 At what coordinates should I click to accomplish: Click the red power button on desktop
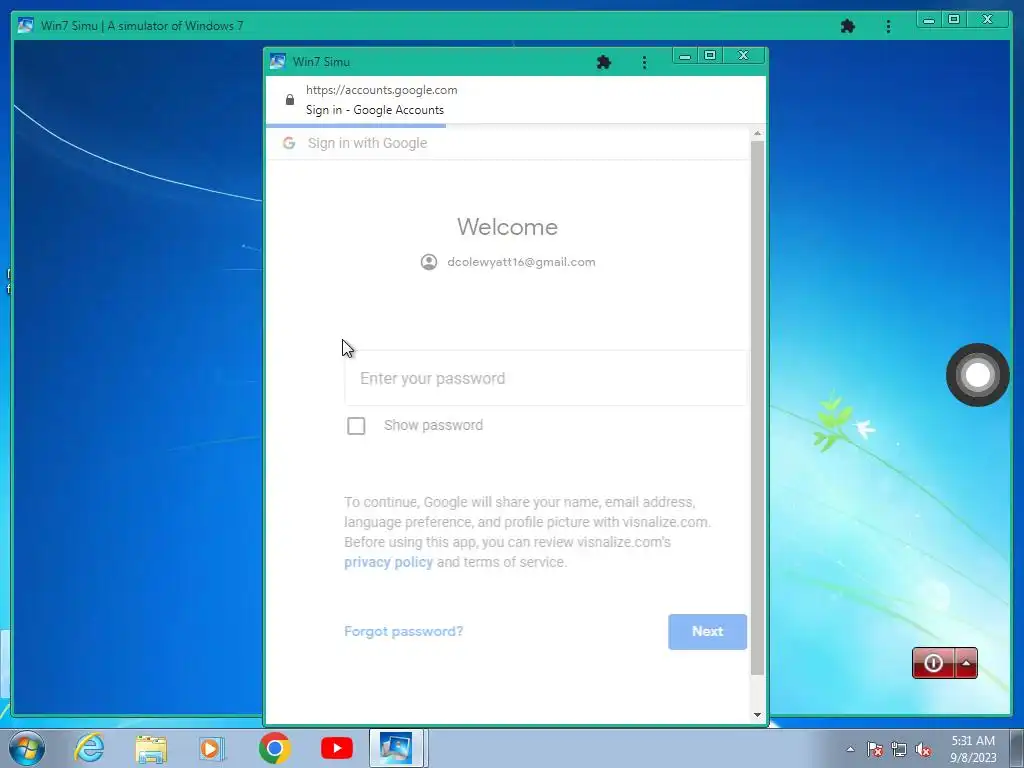934,663
